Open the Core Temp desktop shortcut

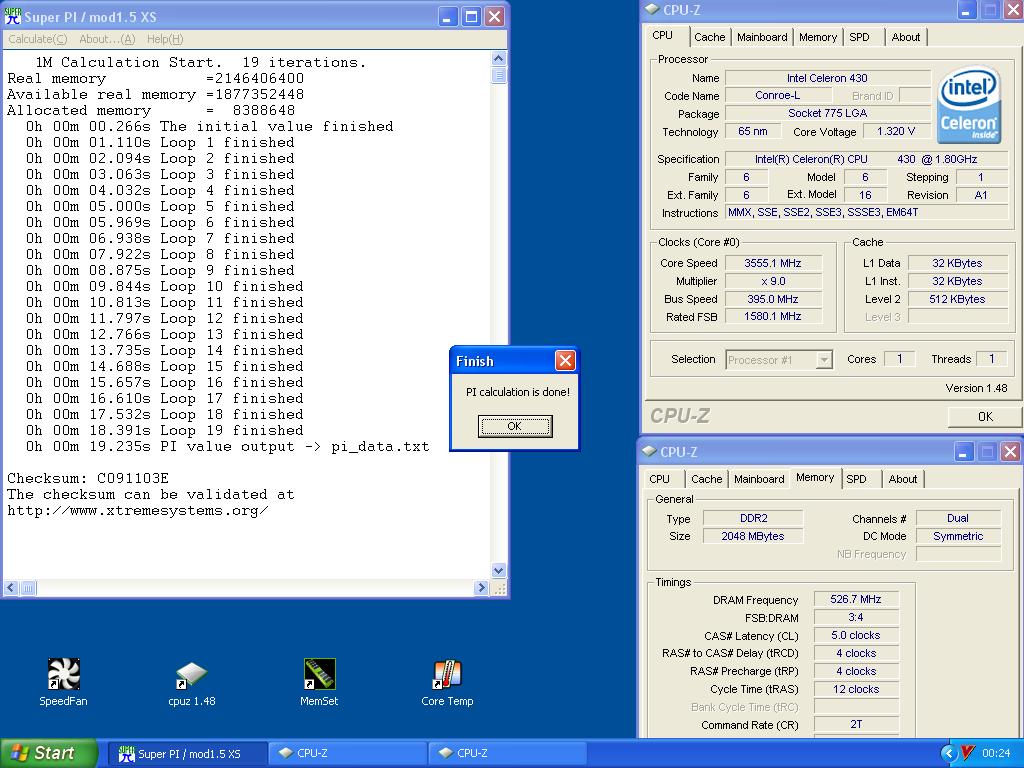click(447, 682)
